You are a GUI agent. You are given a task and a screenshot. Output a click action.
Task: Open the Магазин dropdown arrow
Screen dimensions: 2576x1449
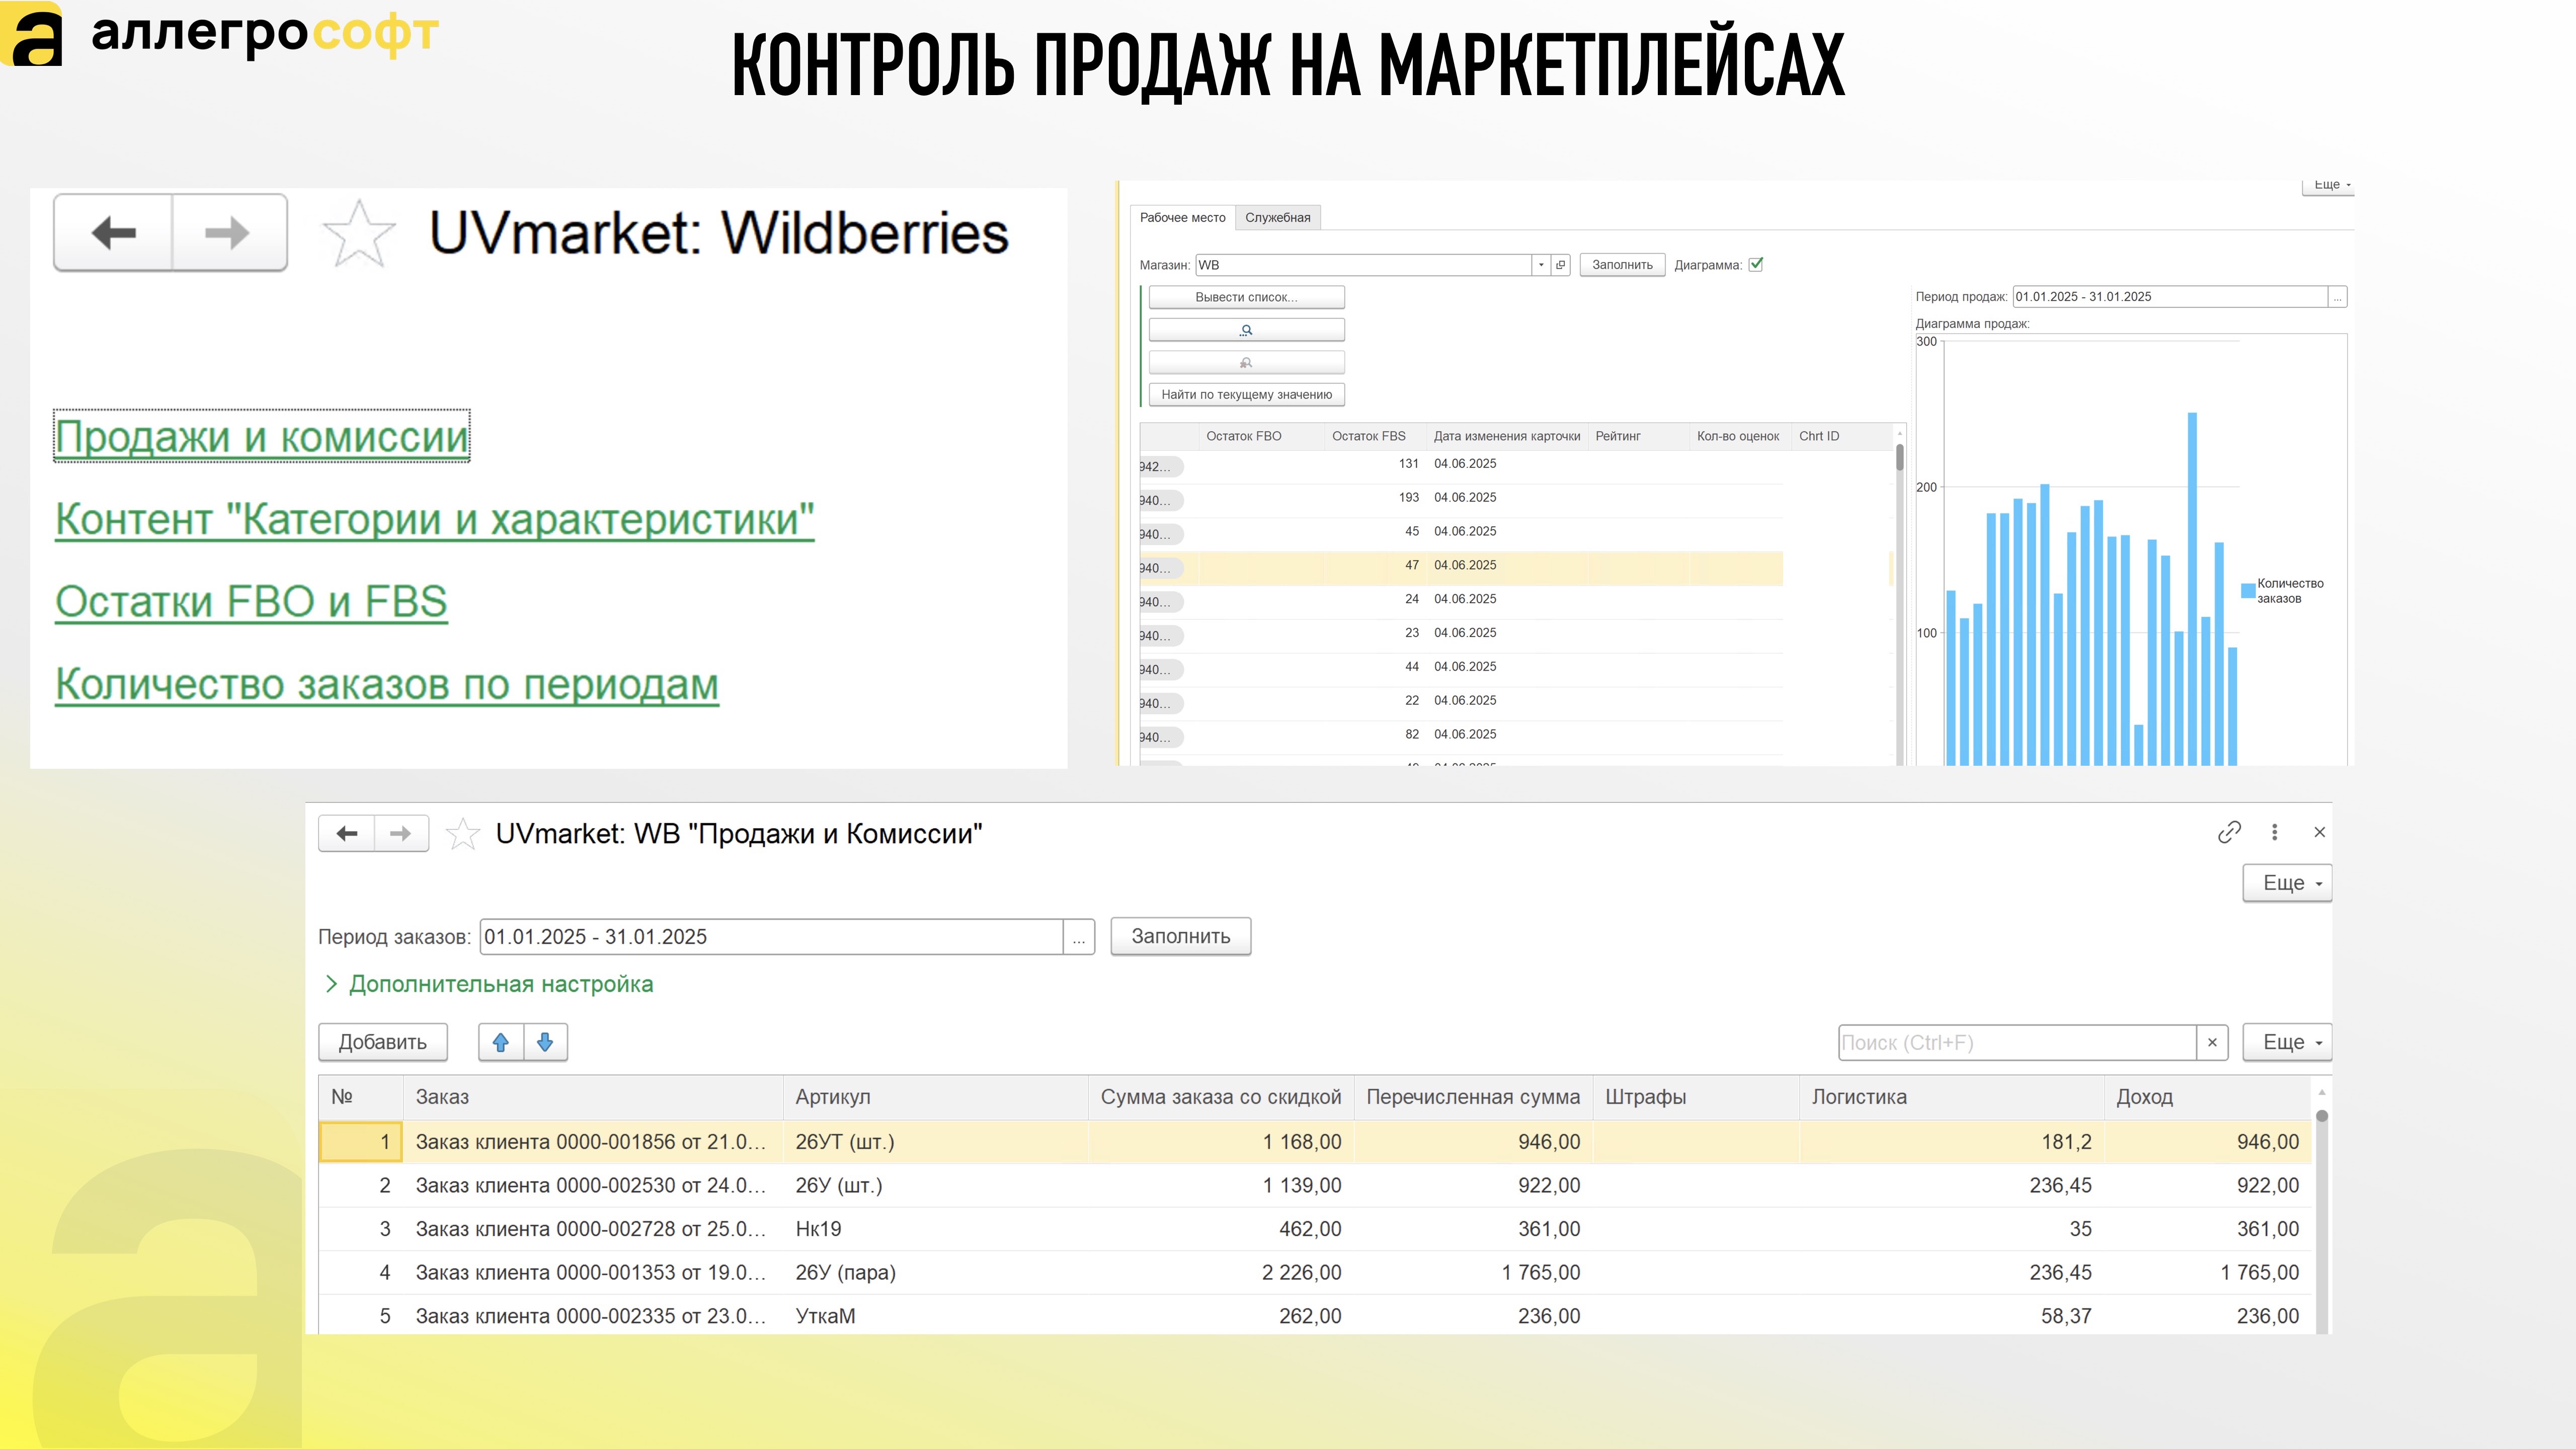point(1541,265)
